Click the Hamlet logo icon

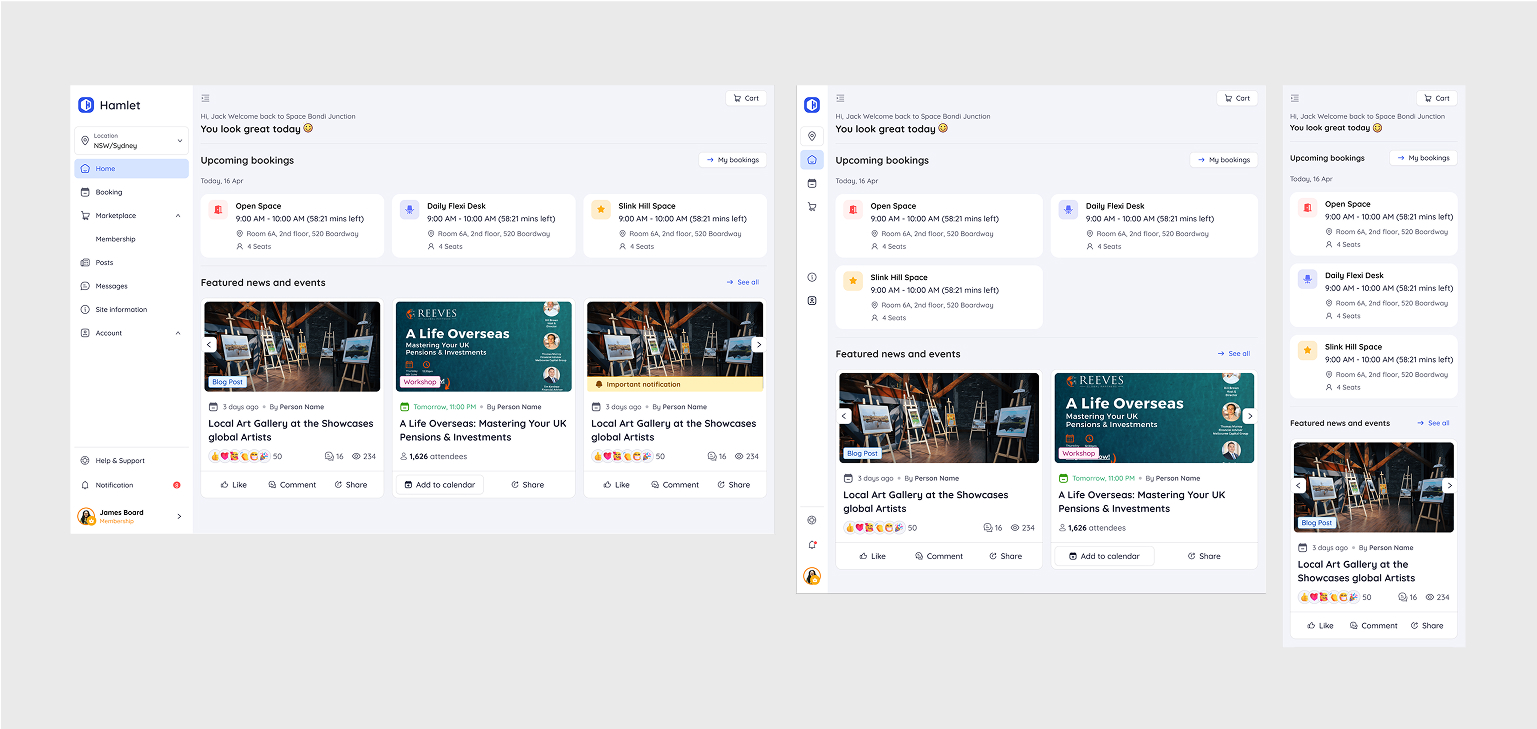click(x=85, y=104)
